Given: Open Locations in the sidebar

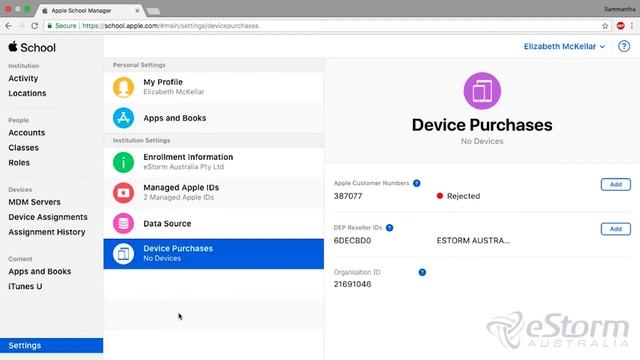Looking at the screenshot, I should click(27, 93).
